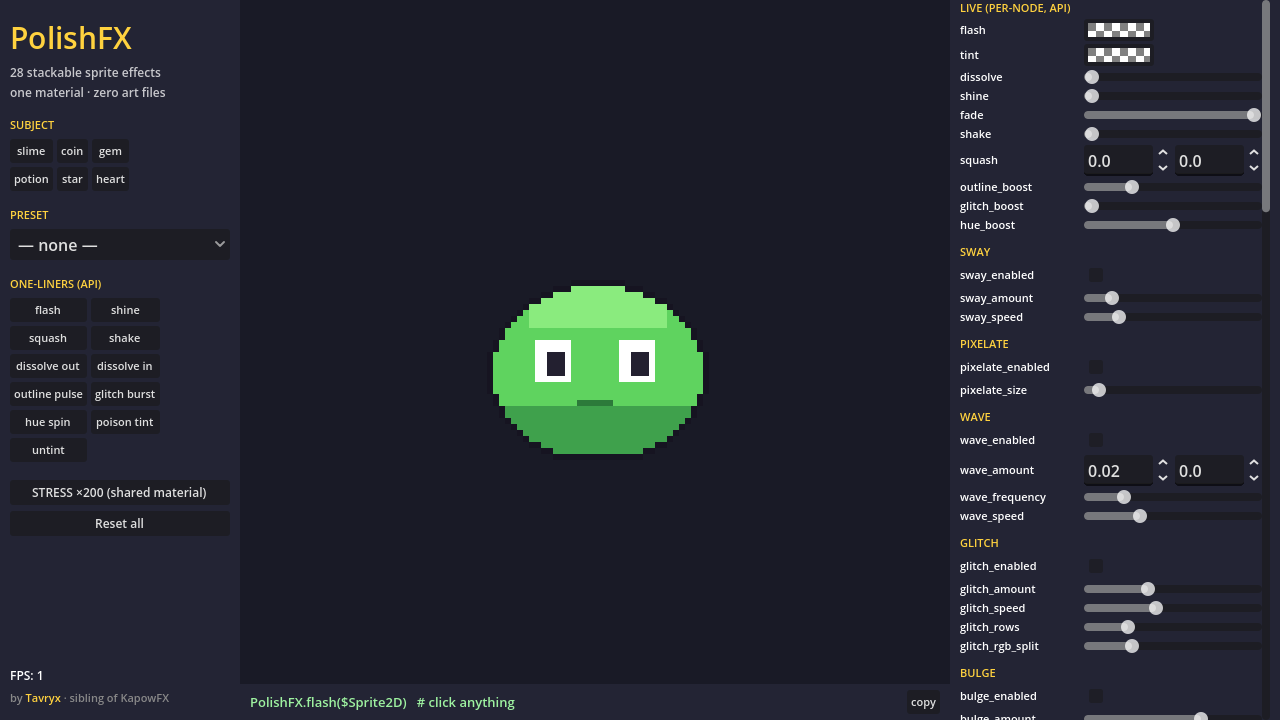1280x720 pixels.
Task: Adjust the glitch_rows slider
Action: [1172, 627]
